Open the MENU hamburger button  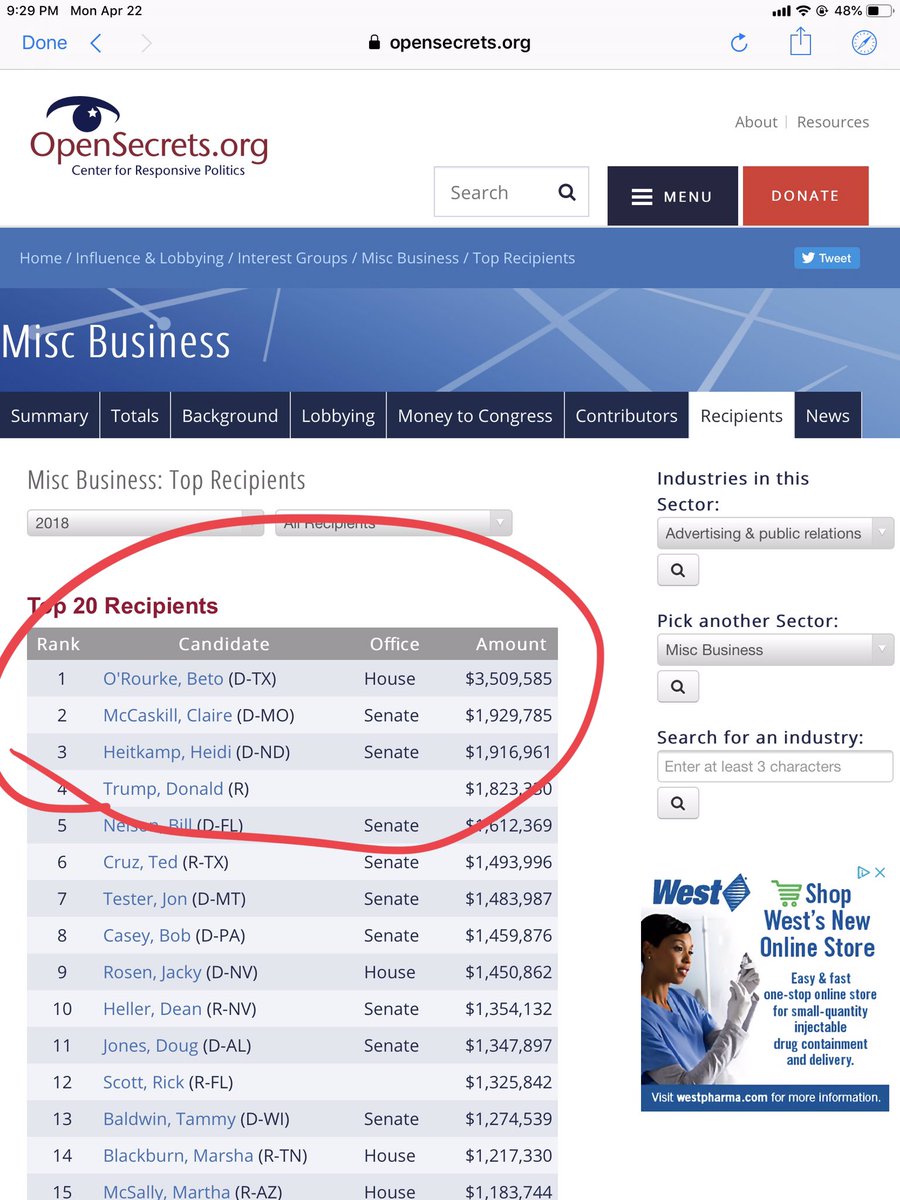coord(672,196)
